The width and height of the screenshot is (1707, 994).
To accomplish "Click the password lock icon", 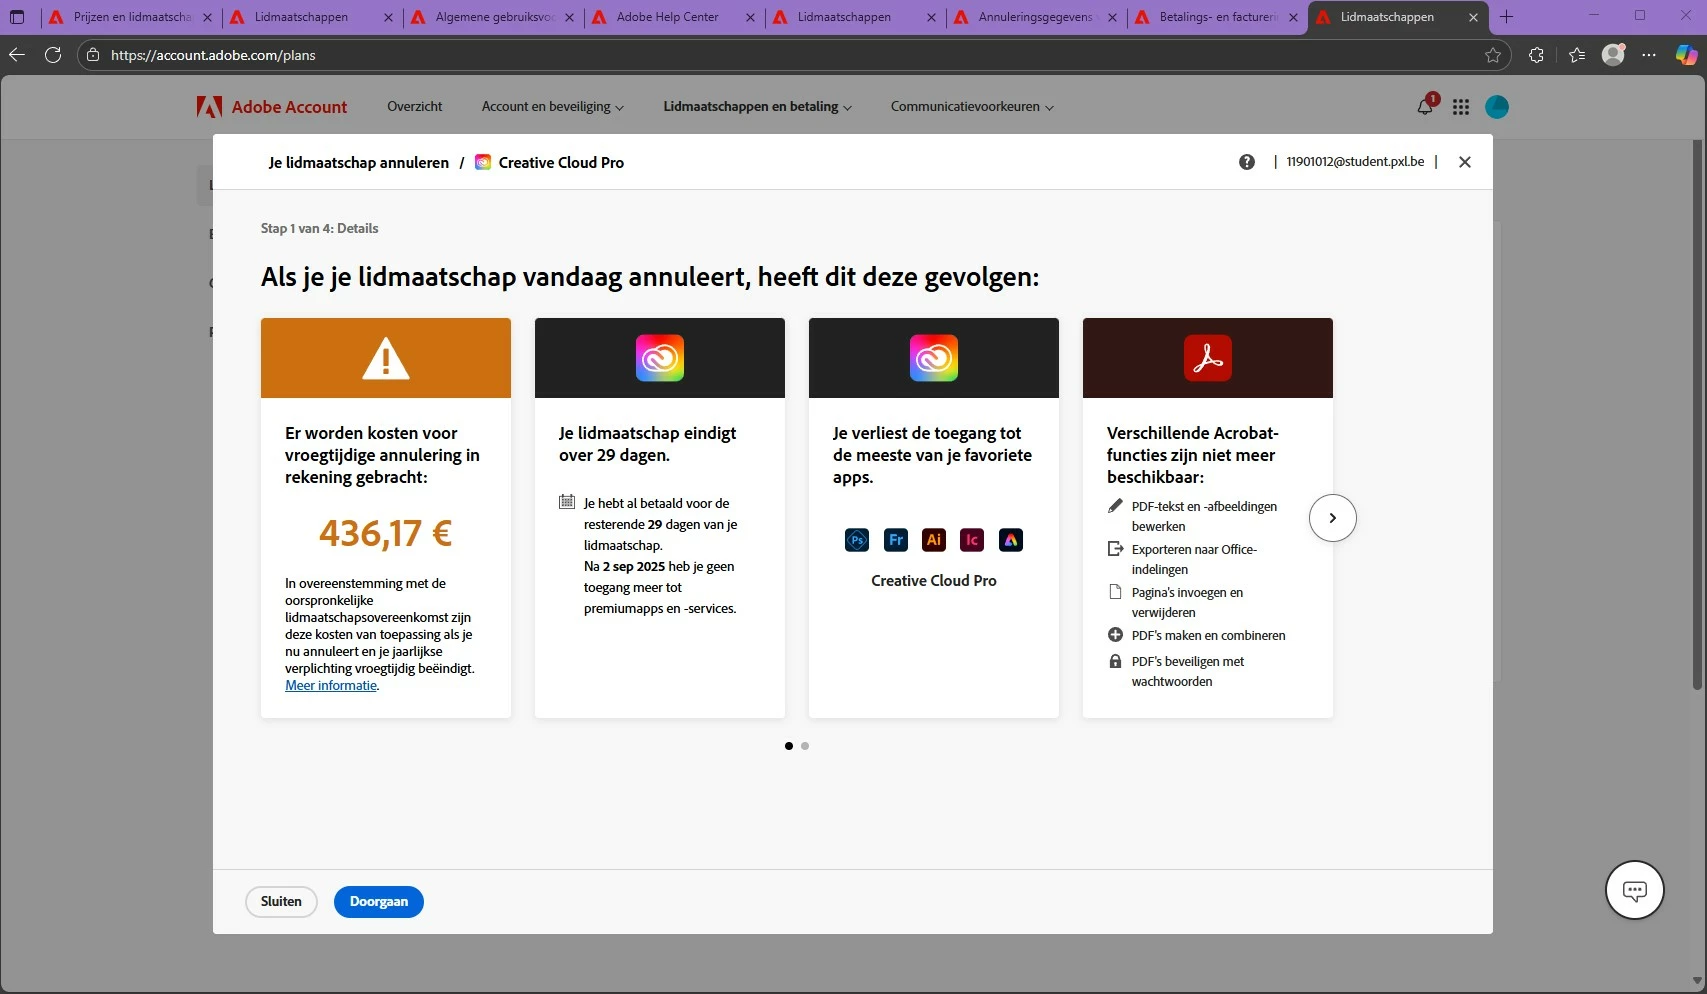I will click(1115, 661).
